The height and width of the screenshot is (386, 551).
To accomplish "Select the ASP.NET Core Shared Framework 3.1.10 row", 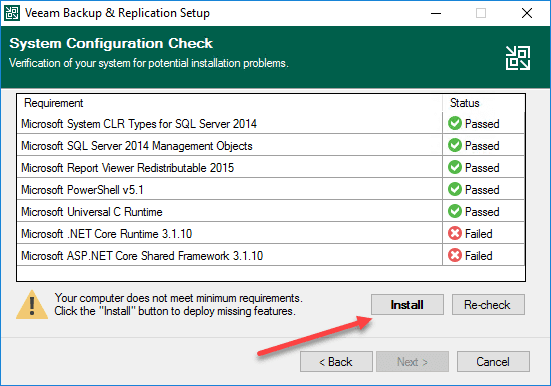I will [x=271, y=256].
